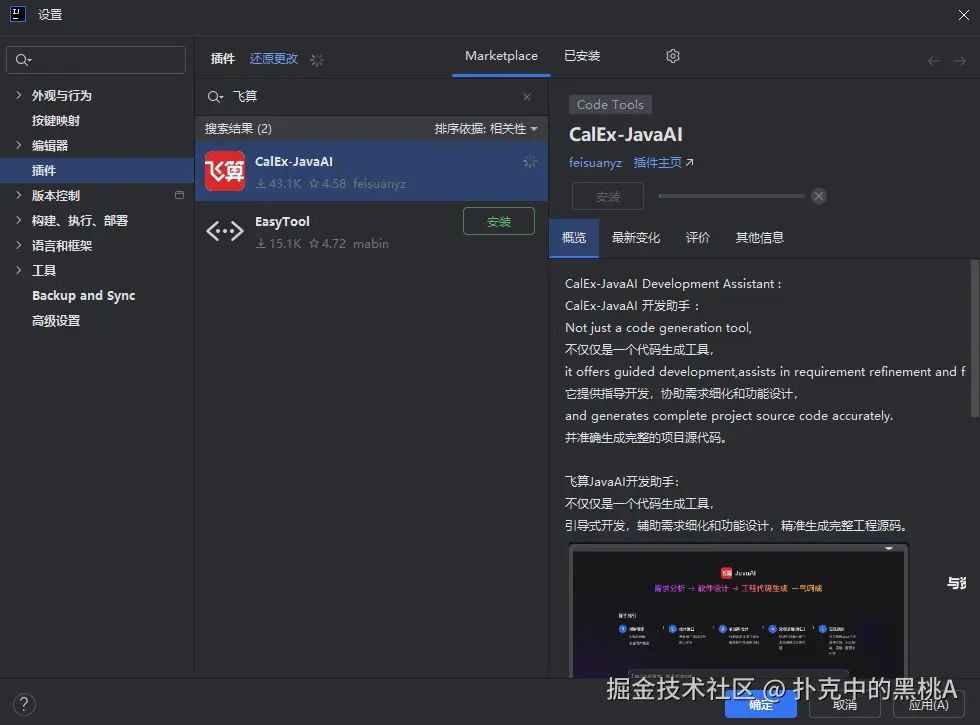Viewport: 980px width, 725px height.
Task: Open the 评价 tab
Action: 698,238
